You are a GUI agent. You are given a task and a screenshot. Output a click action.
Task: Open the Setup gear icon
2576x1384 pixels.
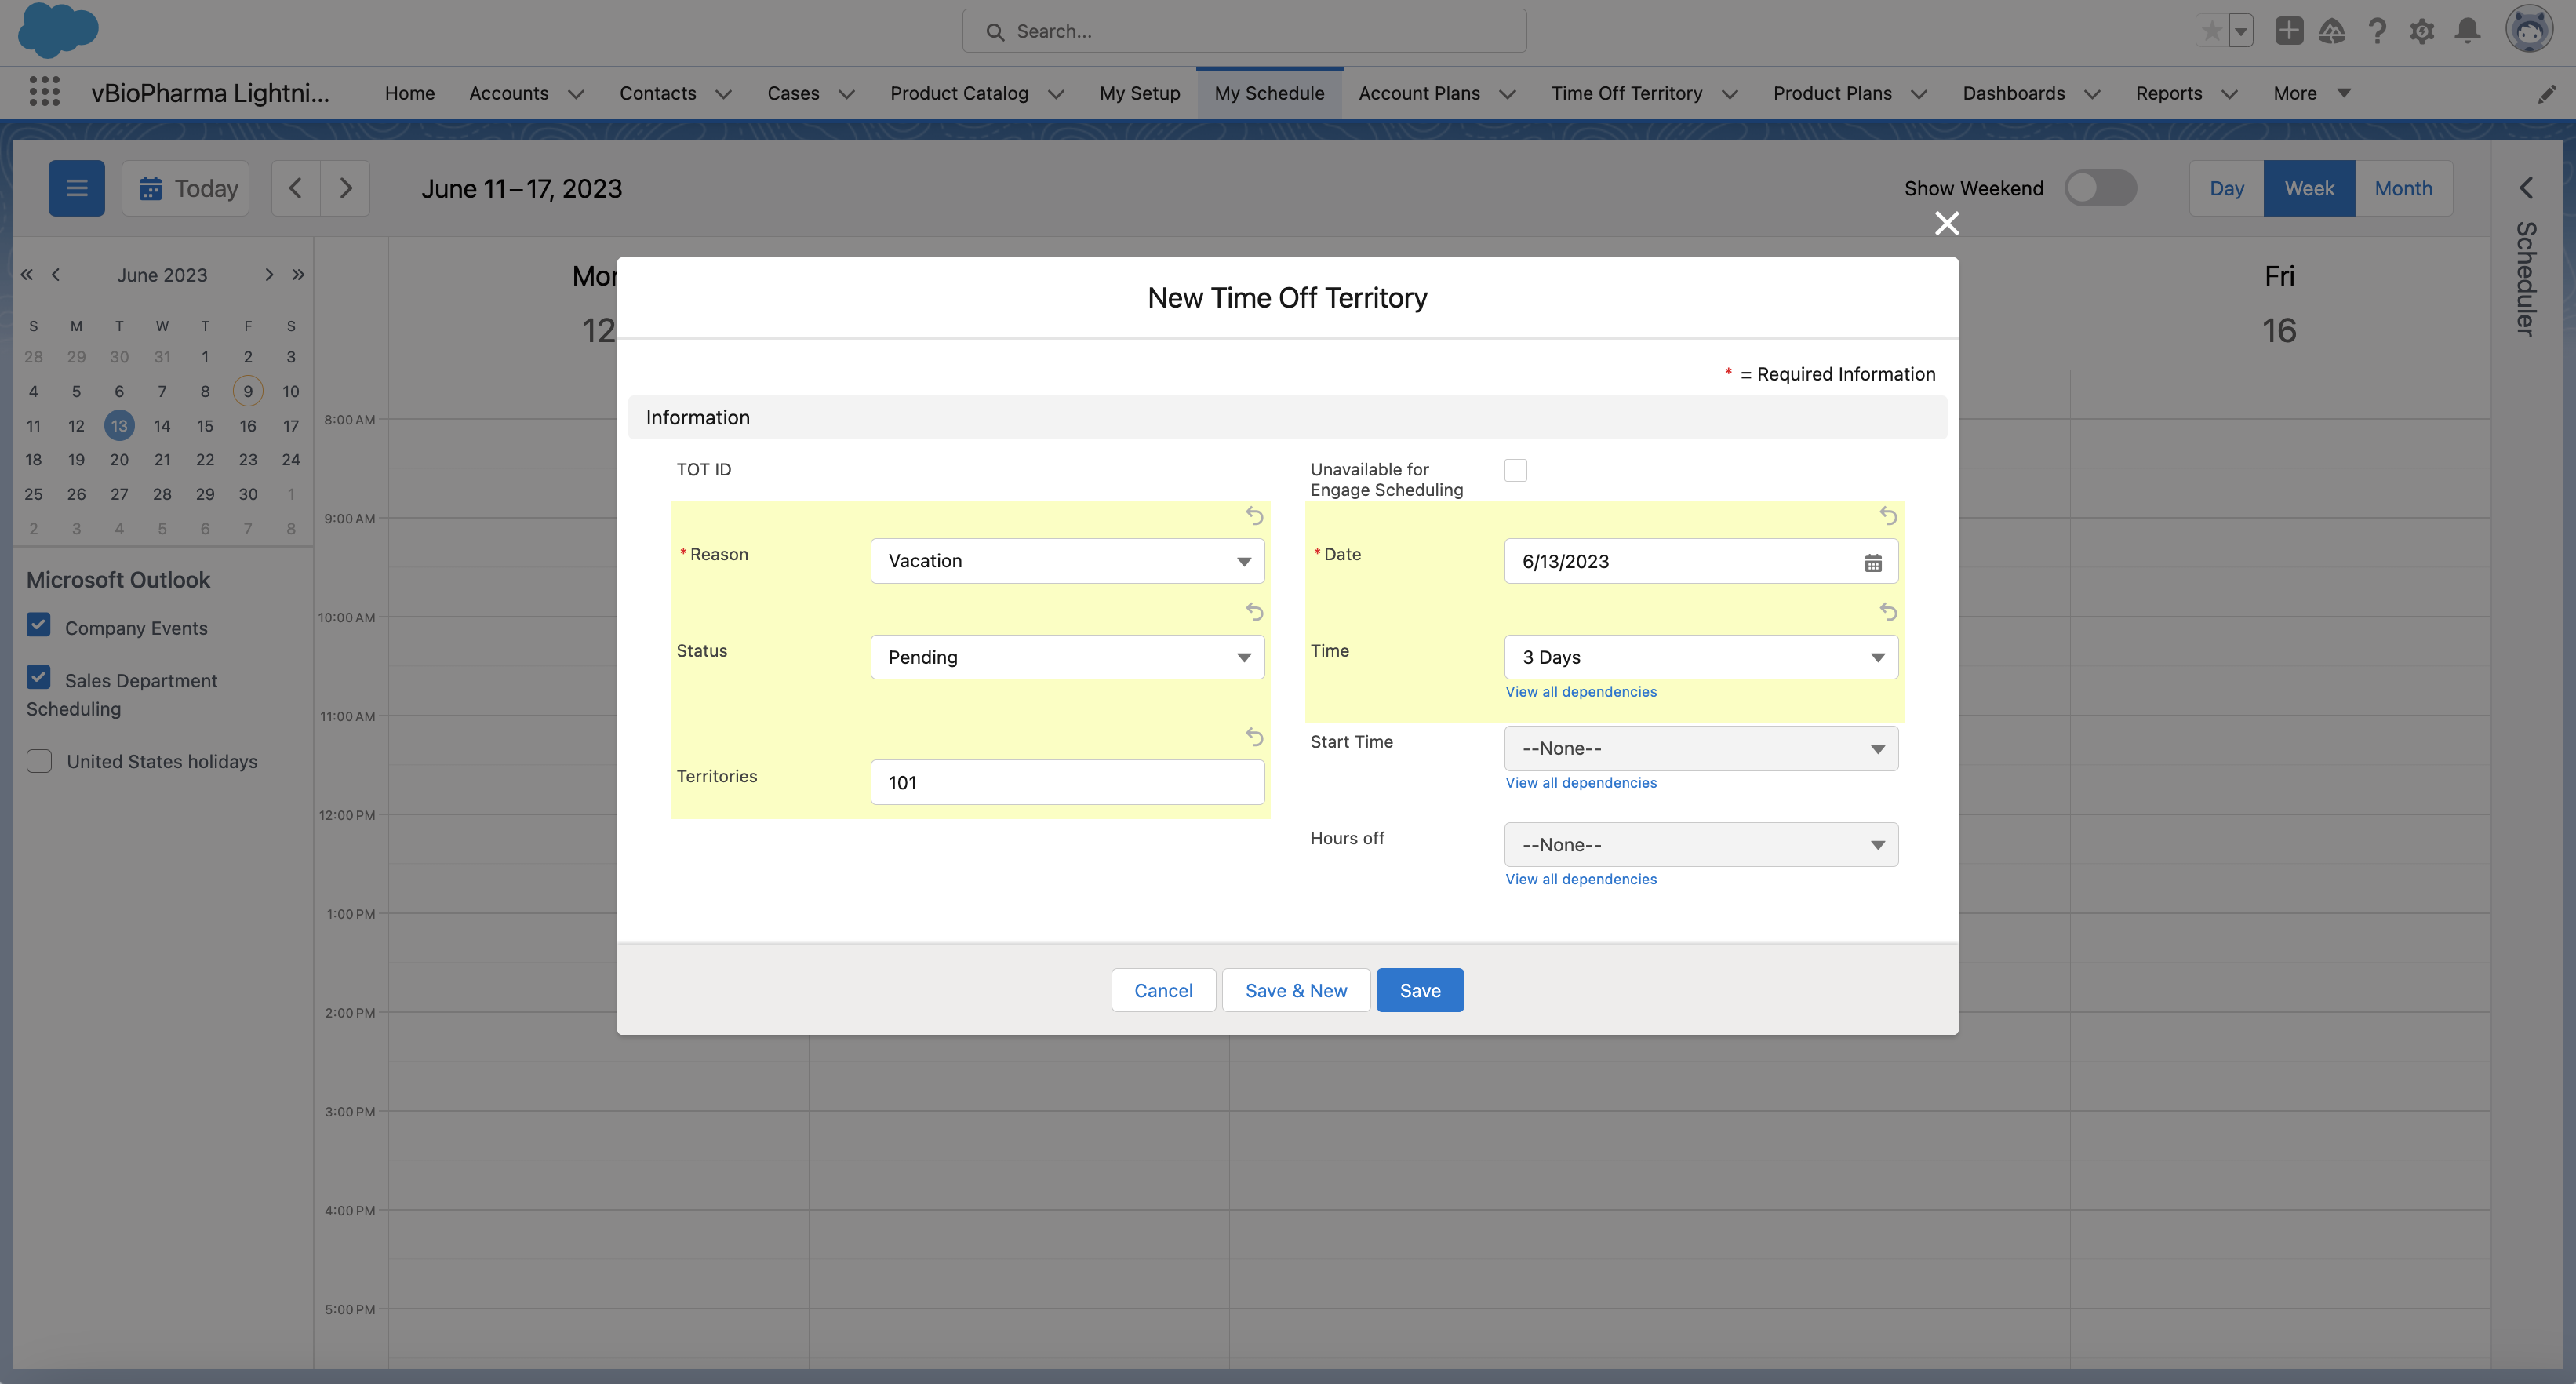[x=2421, y=31]
